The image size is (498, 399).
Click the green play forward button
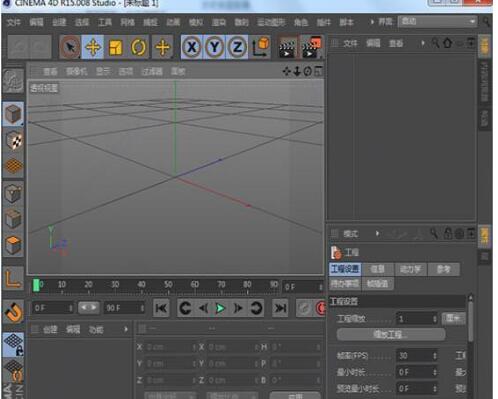click(220, 308)
